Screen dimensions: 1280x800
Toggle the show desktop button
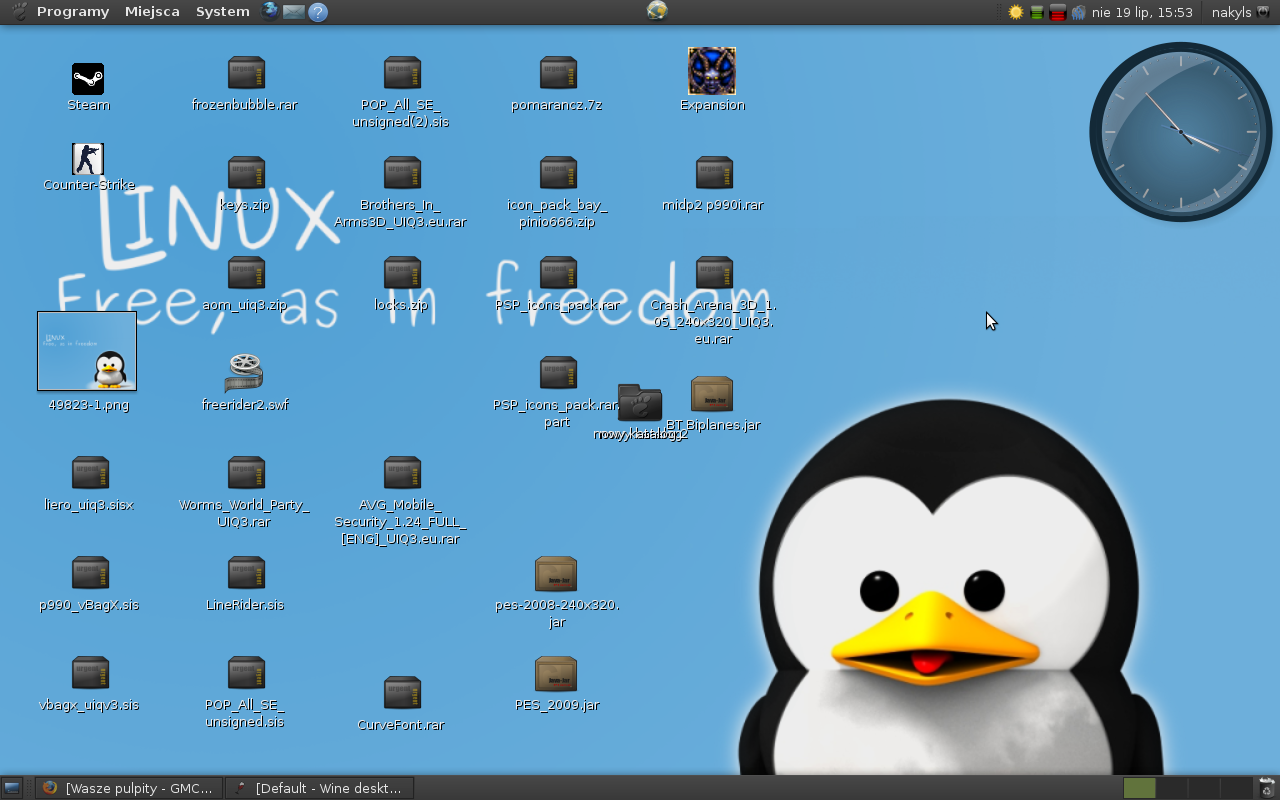click(x=12, y=788)
